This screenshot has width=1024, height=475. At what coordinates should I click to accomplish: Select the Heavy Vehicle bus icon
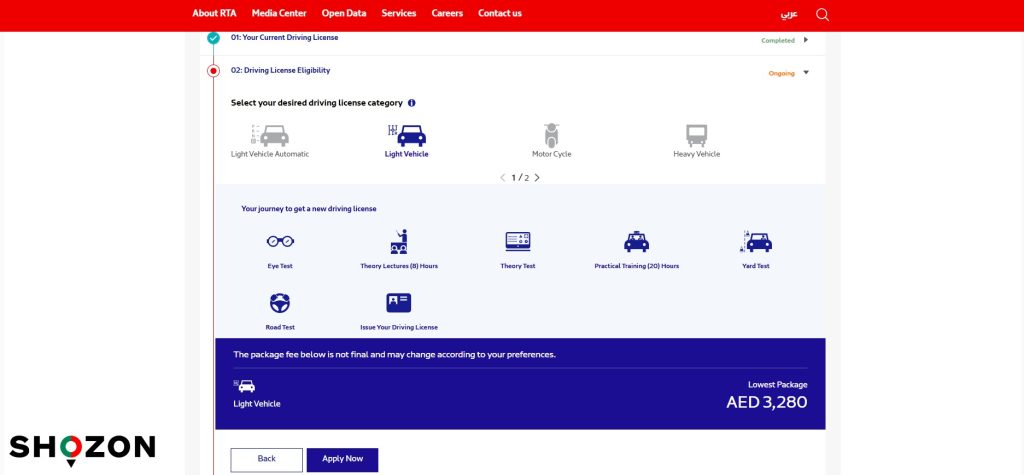pyautogui.click(x=696, y=135)
